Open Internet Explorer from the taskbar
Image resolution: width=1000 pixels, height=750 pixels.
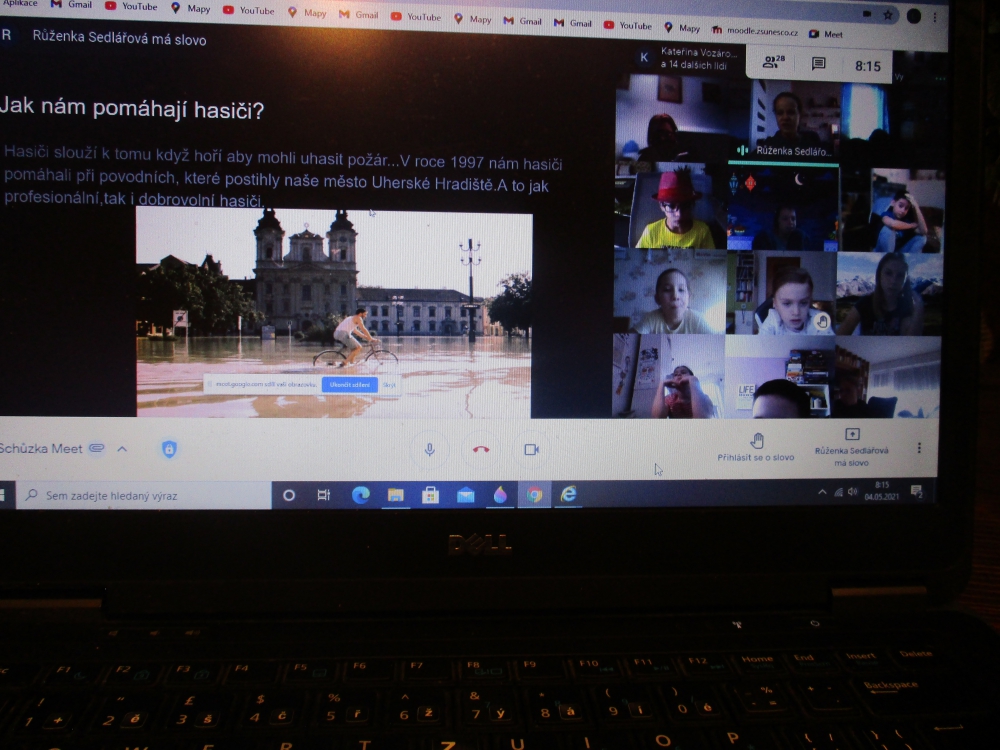click(x=568, y=494)
